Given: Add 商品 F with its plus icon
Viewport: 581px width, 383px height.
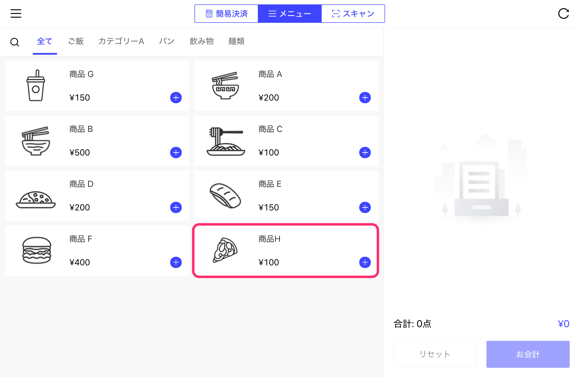Looking at the screenshot, I should pyautogui.click(x=176, y=262).
